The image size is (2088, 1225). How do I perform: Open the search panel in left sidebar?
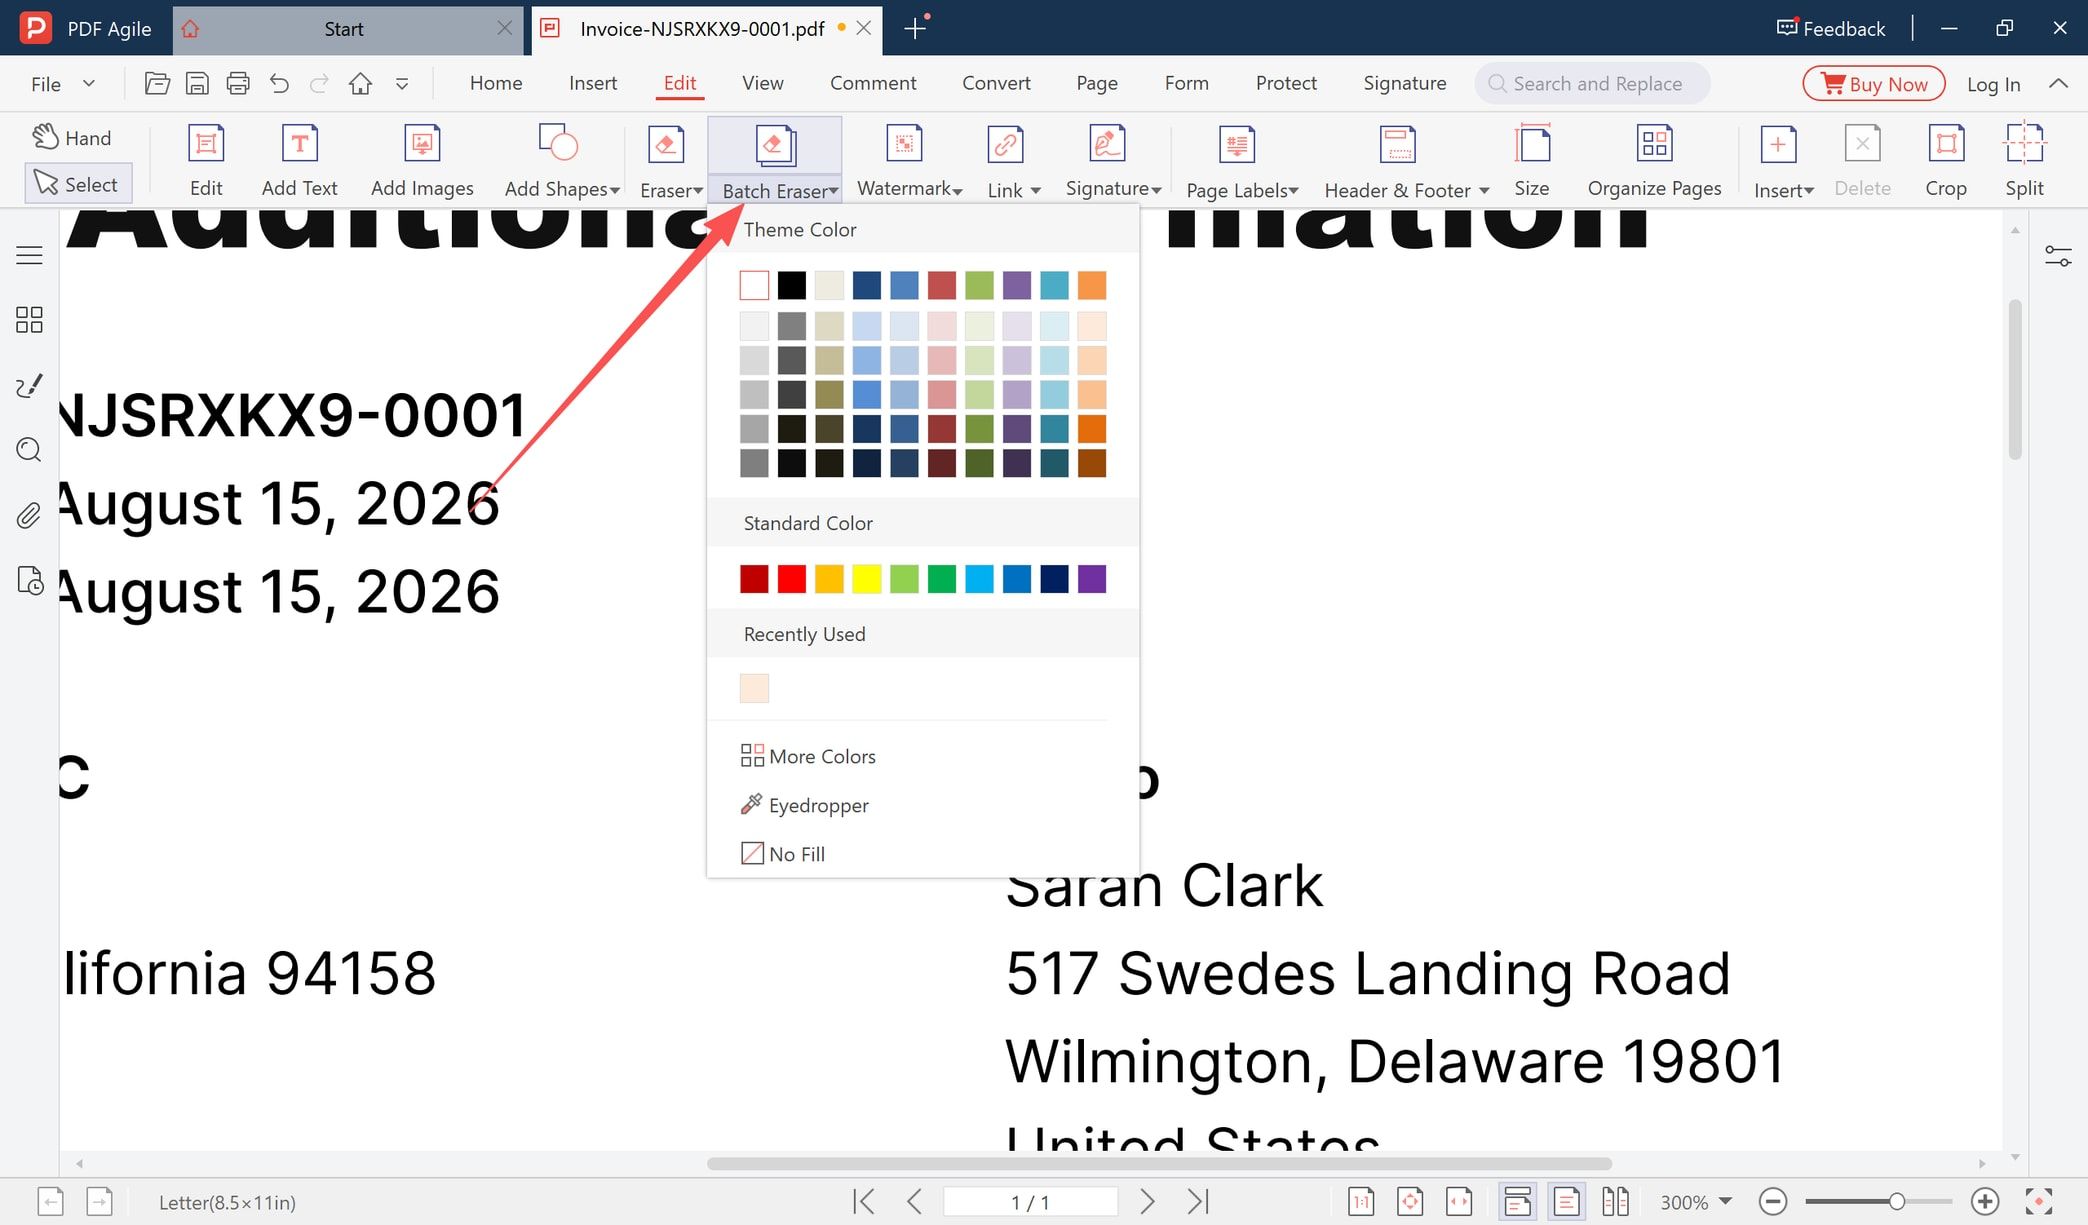coord(29,450)
